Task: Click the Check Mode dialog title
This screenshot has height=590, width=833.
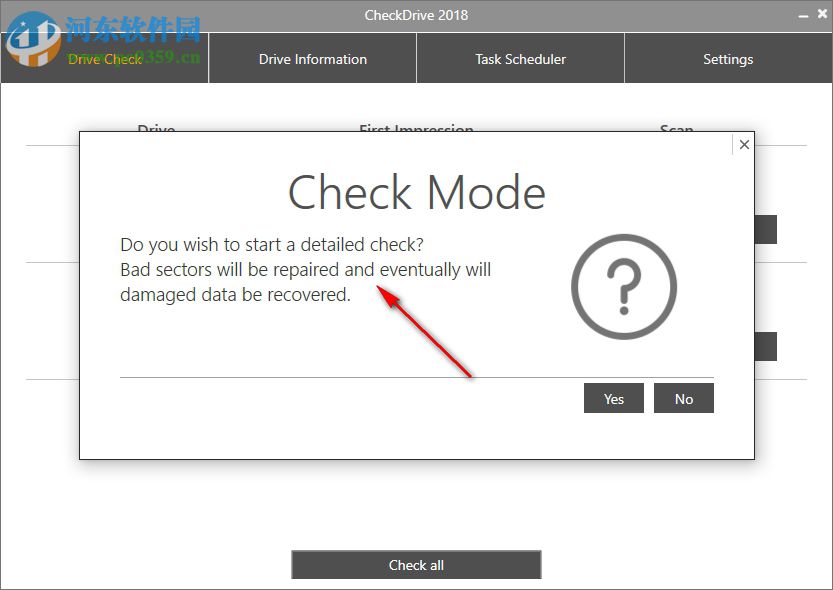Action: click(x=416, y=193)
